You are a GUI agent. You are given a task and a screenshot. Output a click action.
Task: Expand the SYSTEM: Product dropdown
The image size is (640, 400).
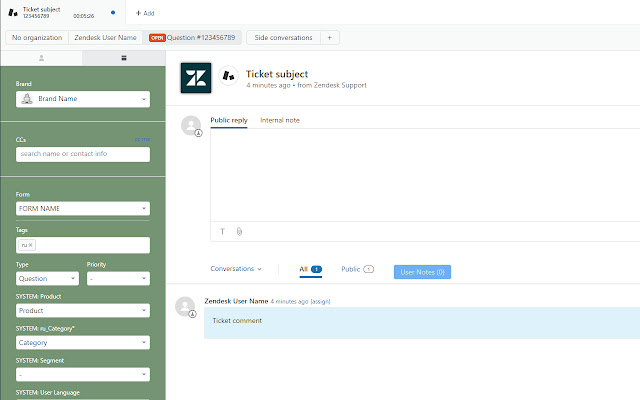tap(83, 311)
